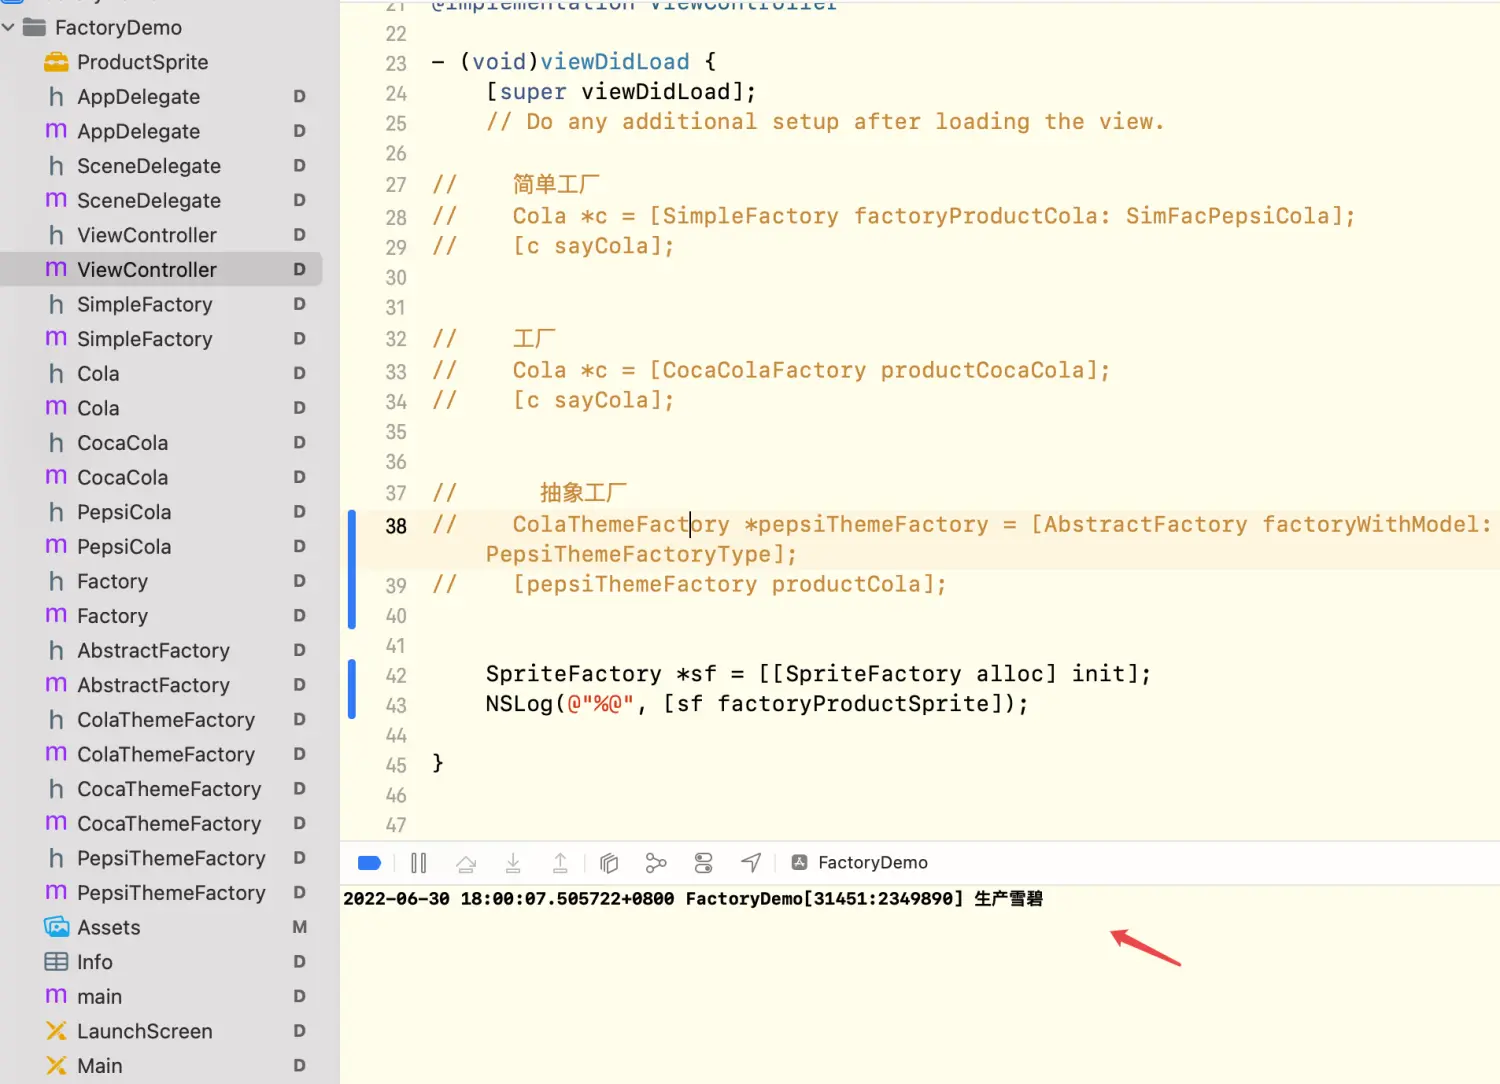Viewport: 1500px width, 1084px height.
Task: Click the step out debug icon
Action: (560, 863)
